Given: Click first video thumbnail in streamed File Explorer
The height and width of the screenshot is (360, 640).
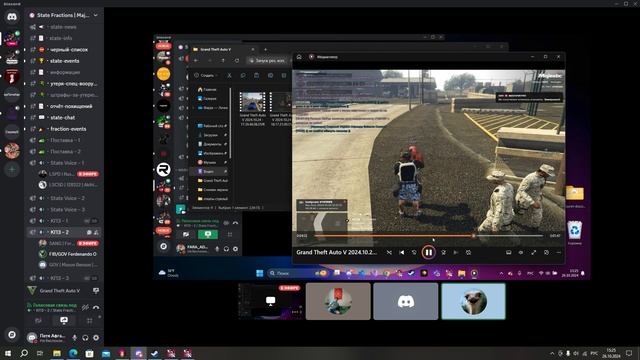Looking at the screenshot, I should click(x=253, y=102).
